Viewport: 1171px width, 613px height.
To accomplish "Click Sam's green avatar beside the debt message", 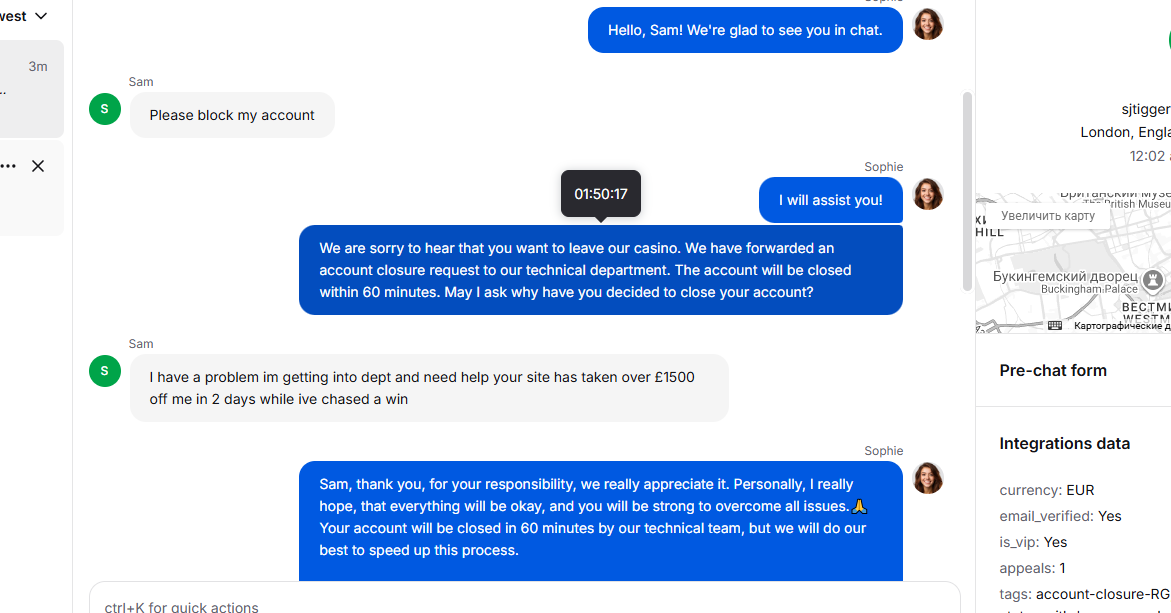I will [105, 371].
